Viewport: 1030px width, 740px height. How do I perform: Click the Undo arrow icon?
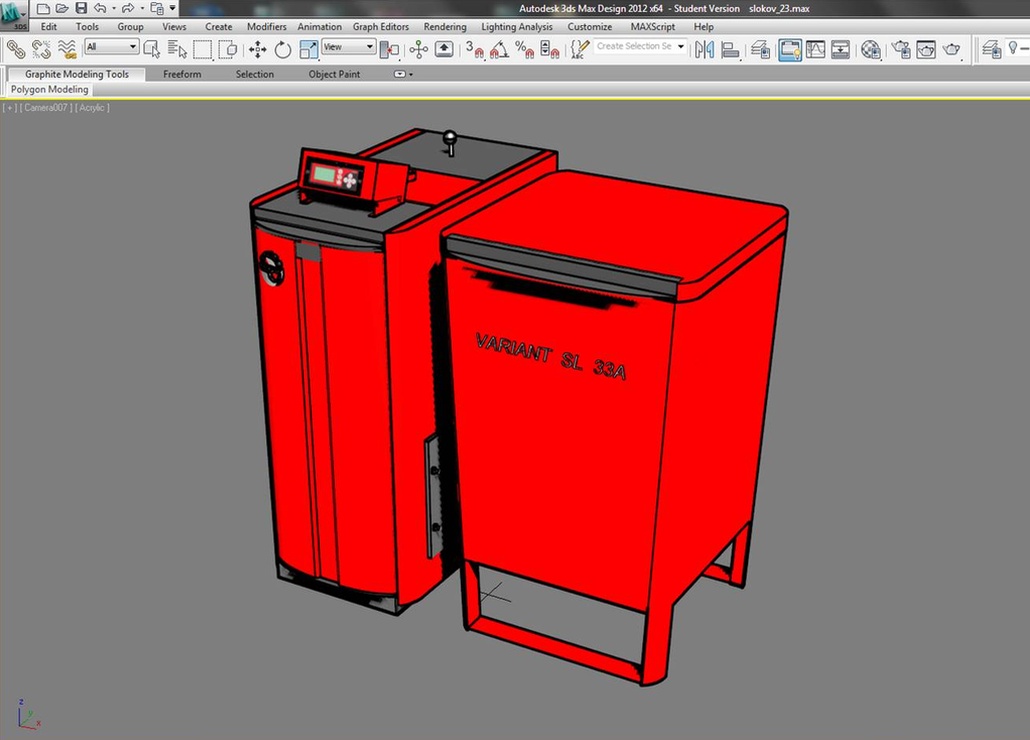100,9
